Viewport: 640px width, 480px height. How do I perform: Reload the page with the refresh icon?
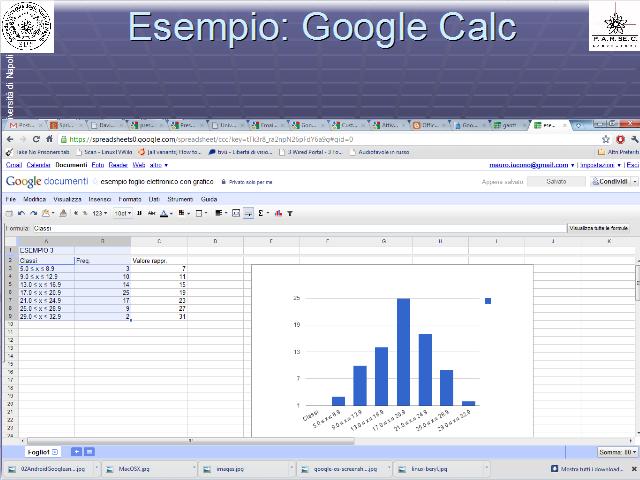[x=36, y=140]
